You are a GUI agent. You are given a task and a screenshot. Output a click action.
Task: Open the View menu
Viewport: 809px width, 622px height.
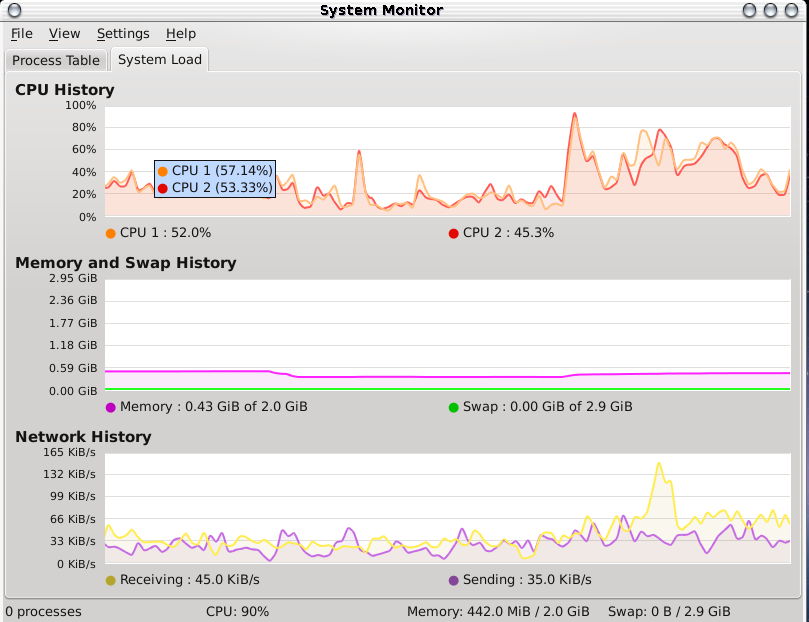click(64, 34)
